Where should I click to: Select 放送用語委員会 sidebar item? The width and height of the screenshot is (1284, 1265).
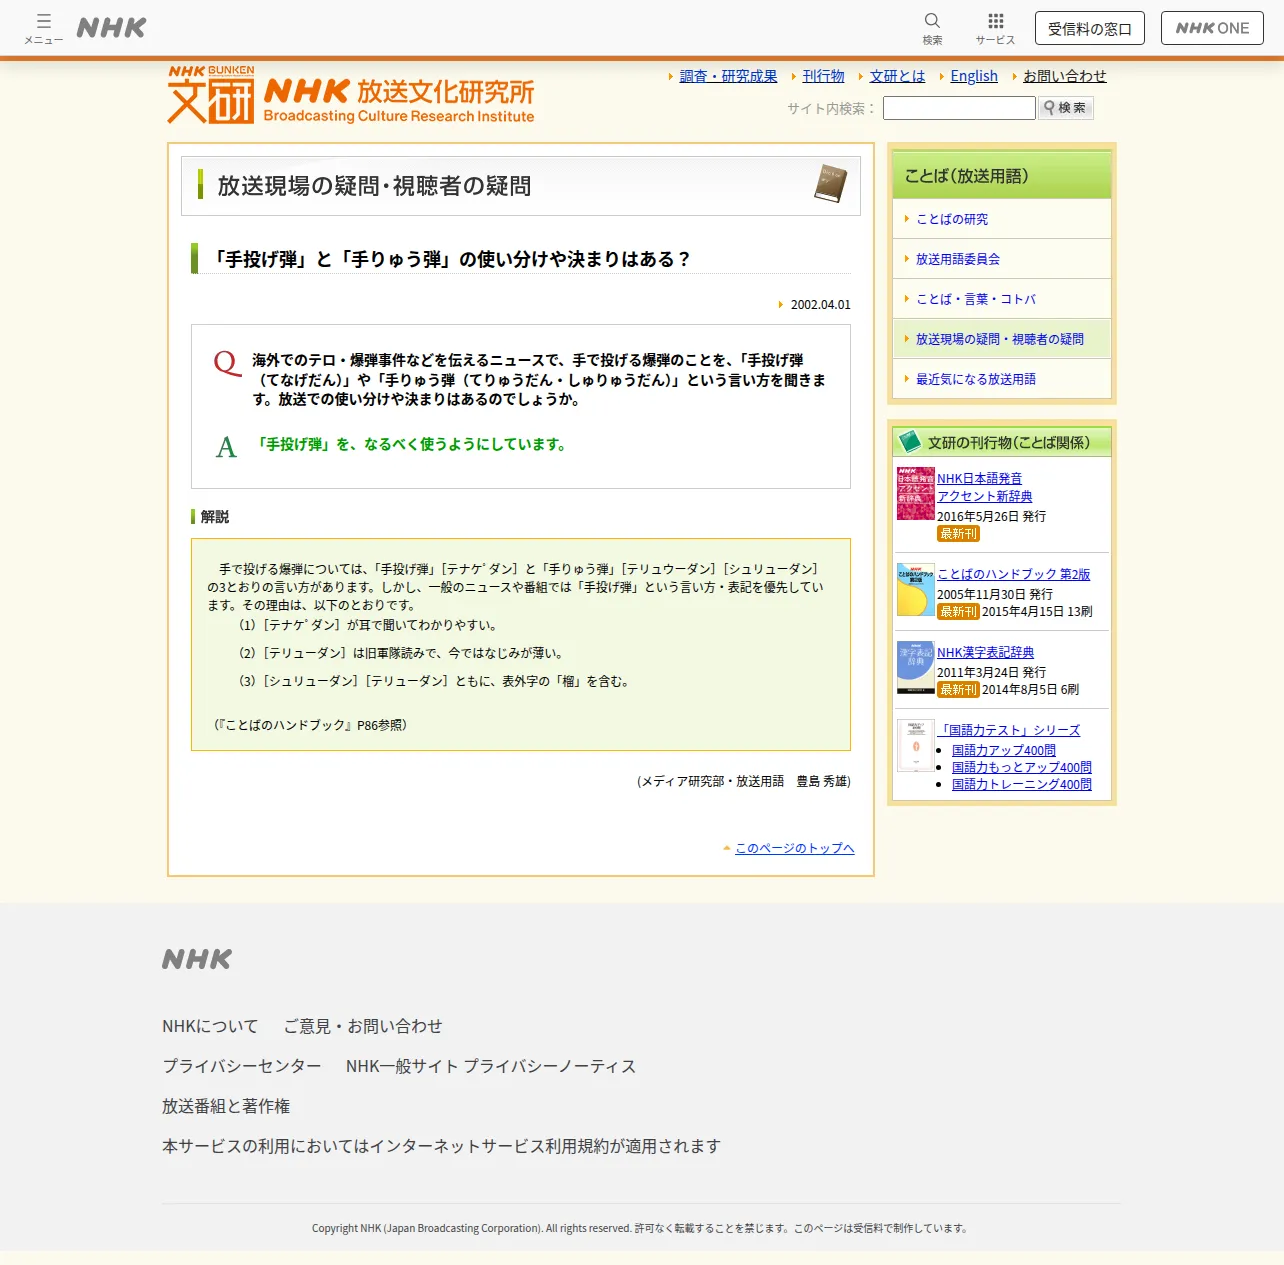(958, 259)
